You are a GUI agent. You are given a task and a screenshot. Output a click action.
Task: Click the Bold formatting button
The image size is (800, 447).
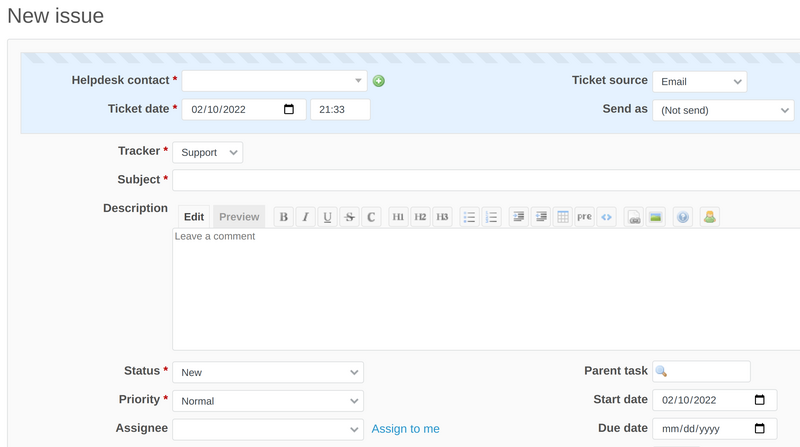[x=284, y=217]
